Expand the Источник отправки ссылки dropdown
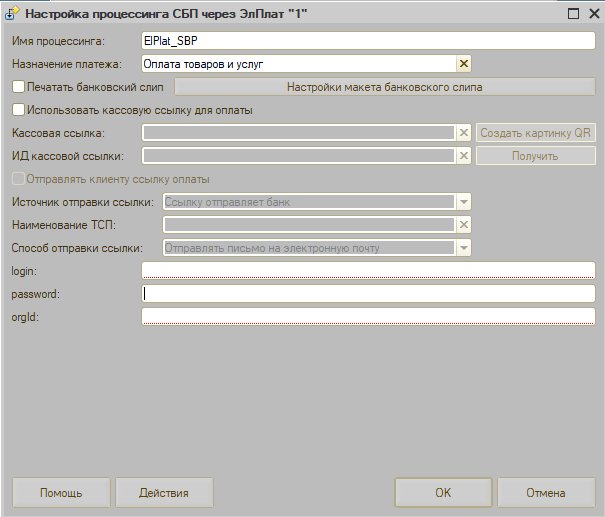Screen dimensions: 605x517 [x=463, y=202]
